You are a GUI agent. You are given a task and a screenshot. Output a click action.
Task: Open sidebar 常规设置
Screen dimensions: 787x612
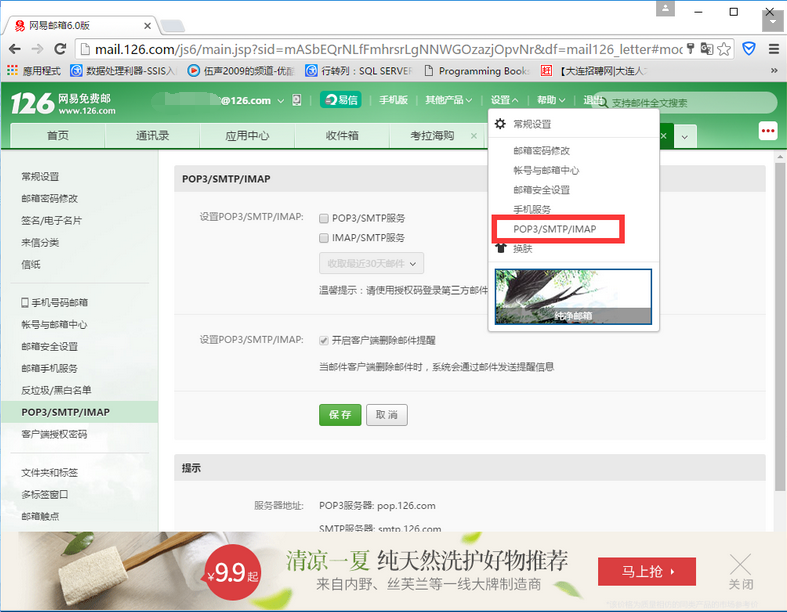click(40, 176)
